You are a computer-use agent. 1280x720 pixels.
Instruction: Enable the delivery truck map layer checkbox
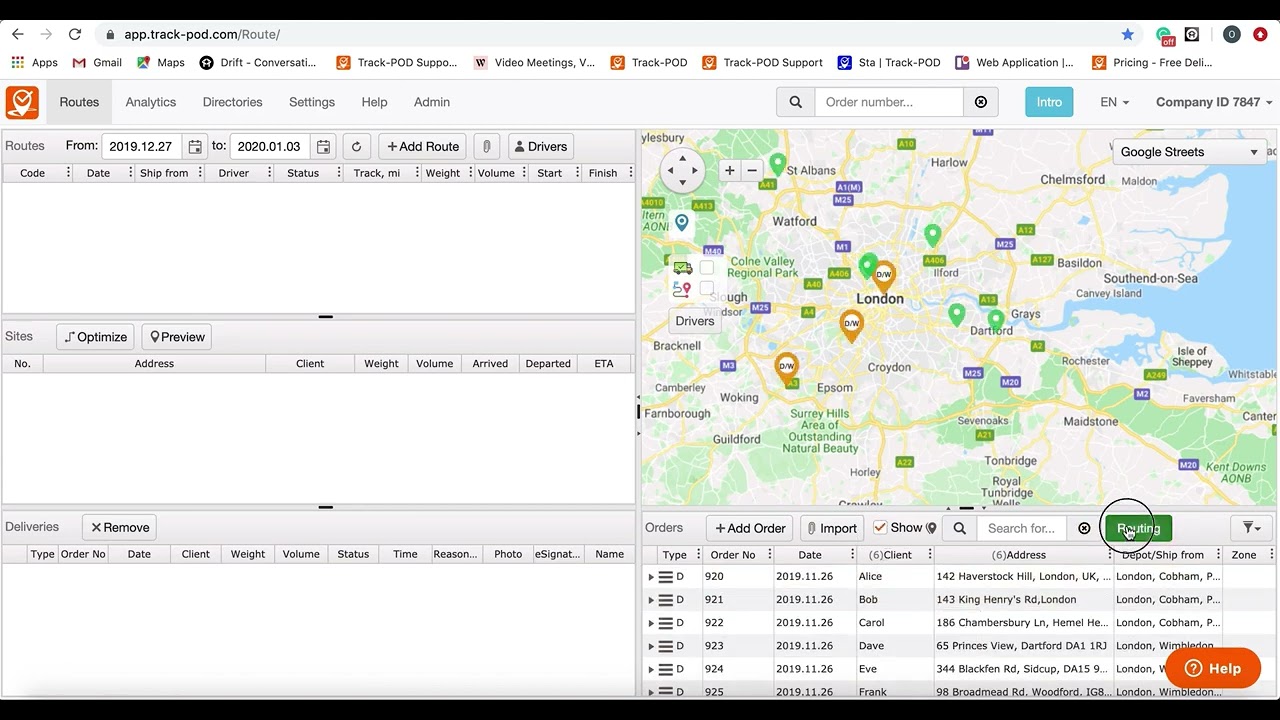pyautogui.click(x=706, y=268)
